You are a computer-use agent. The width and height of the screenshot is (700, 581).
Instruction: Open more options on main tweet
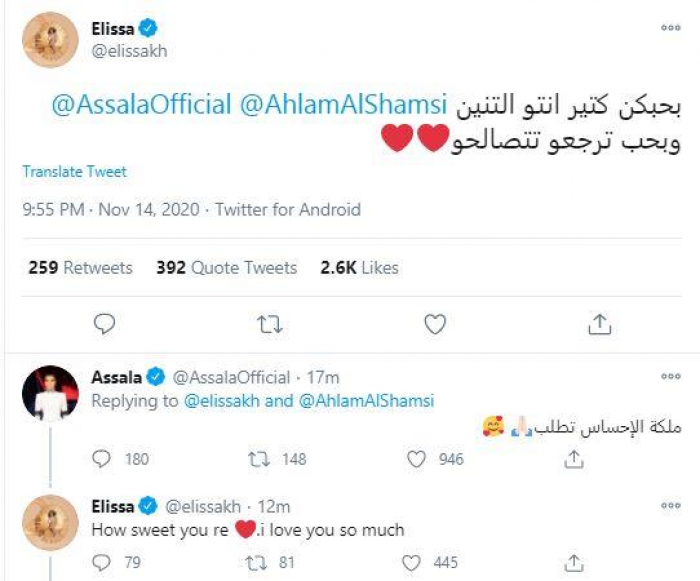click(x=670, y=28)
